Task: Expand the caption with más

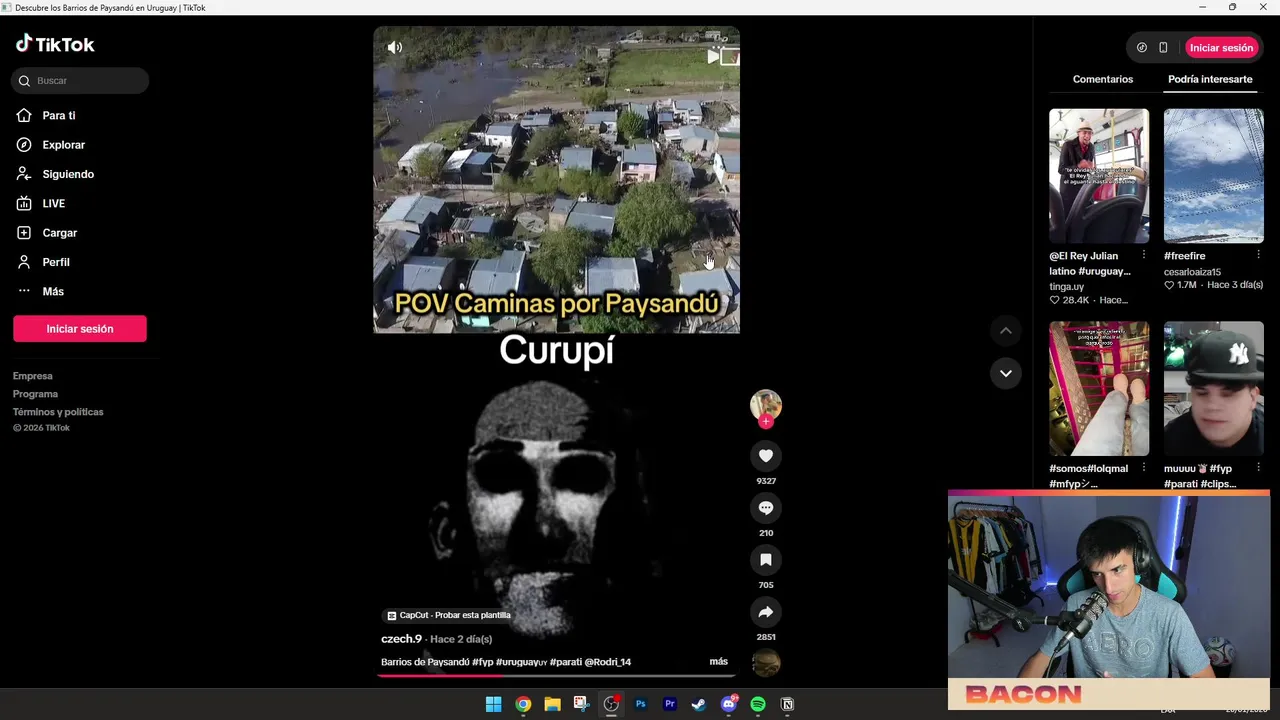Action: 718,662
